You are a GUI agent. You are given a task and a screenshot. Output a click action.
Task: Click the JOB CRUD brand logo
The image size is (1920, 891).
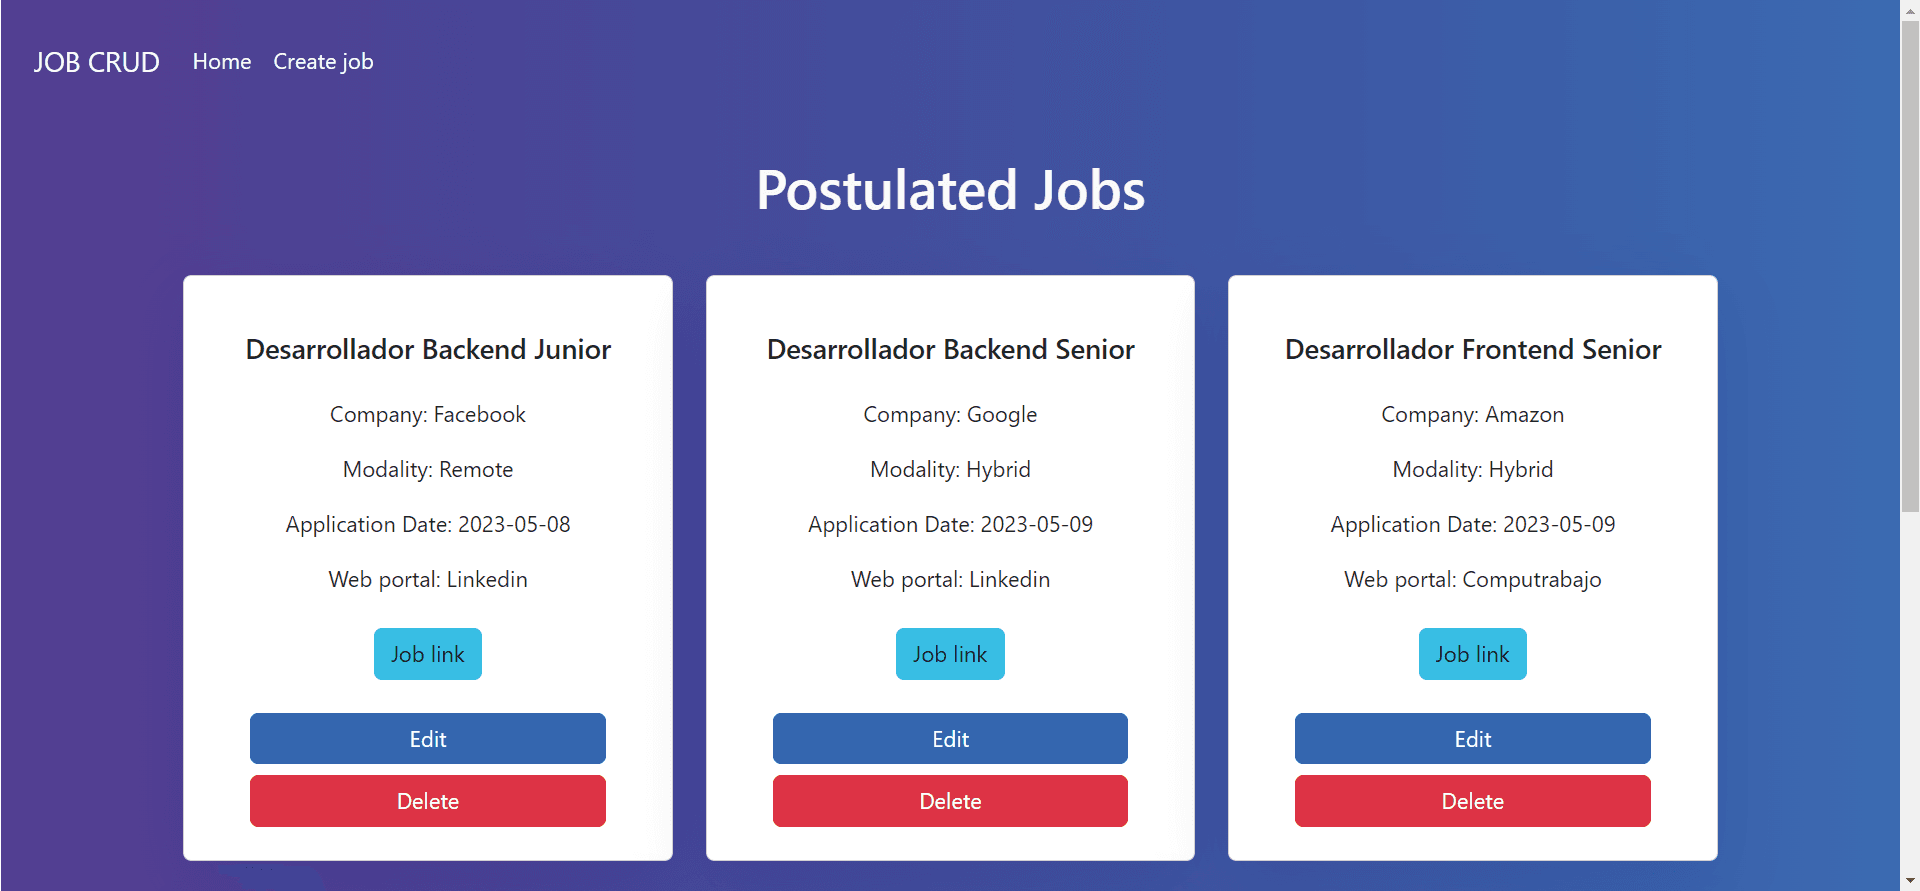[x=96, y=62]
